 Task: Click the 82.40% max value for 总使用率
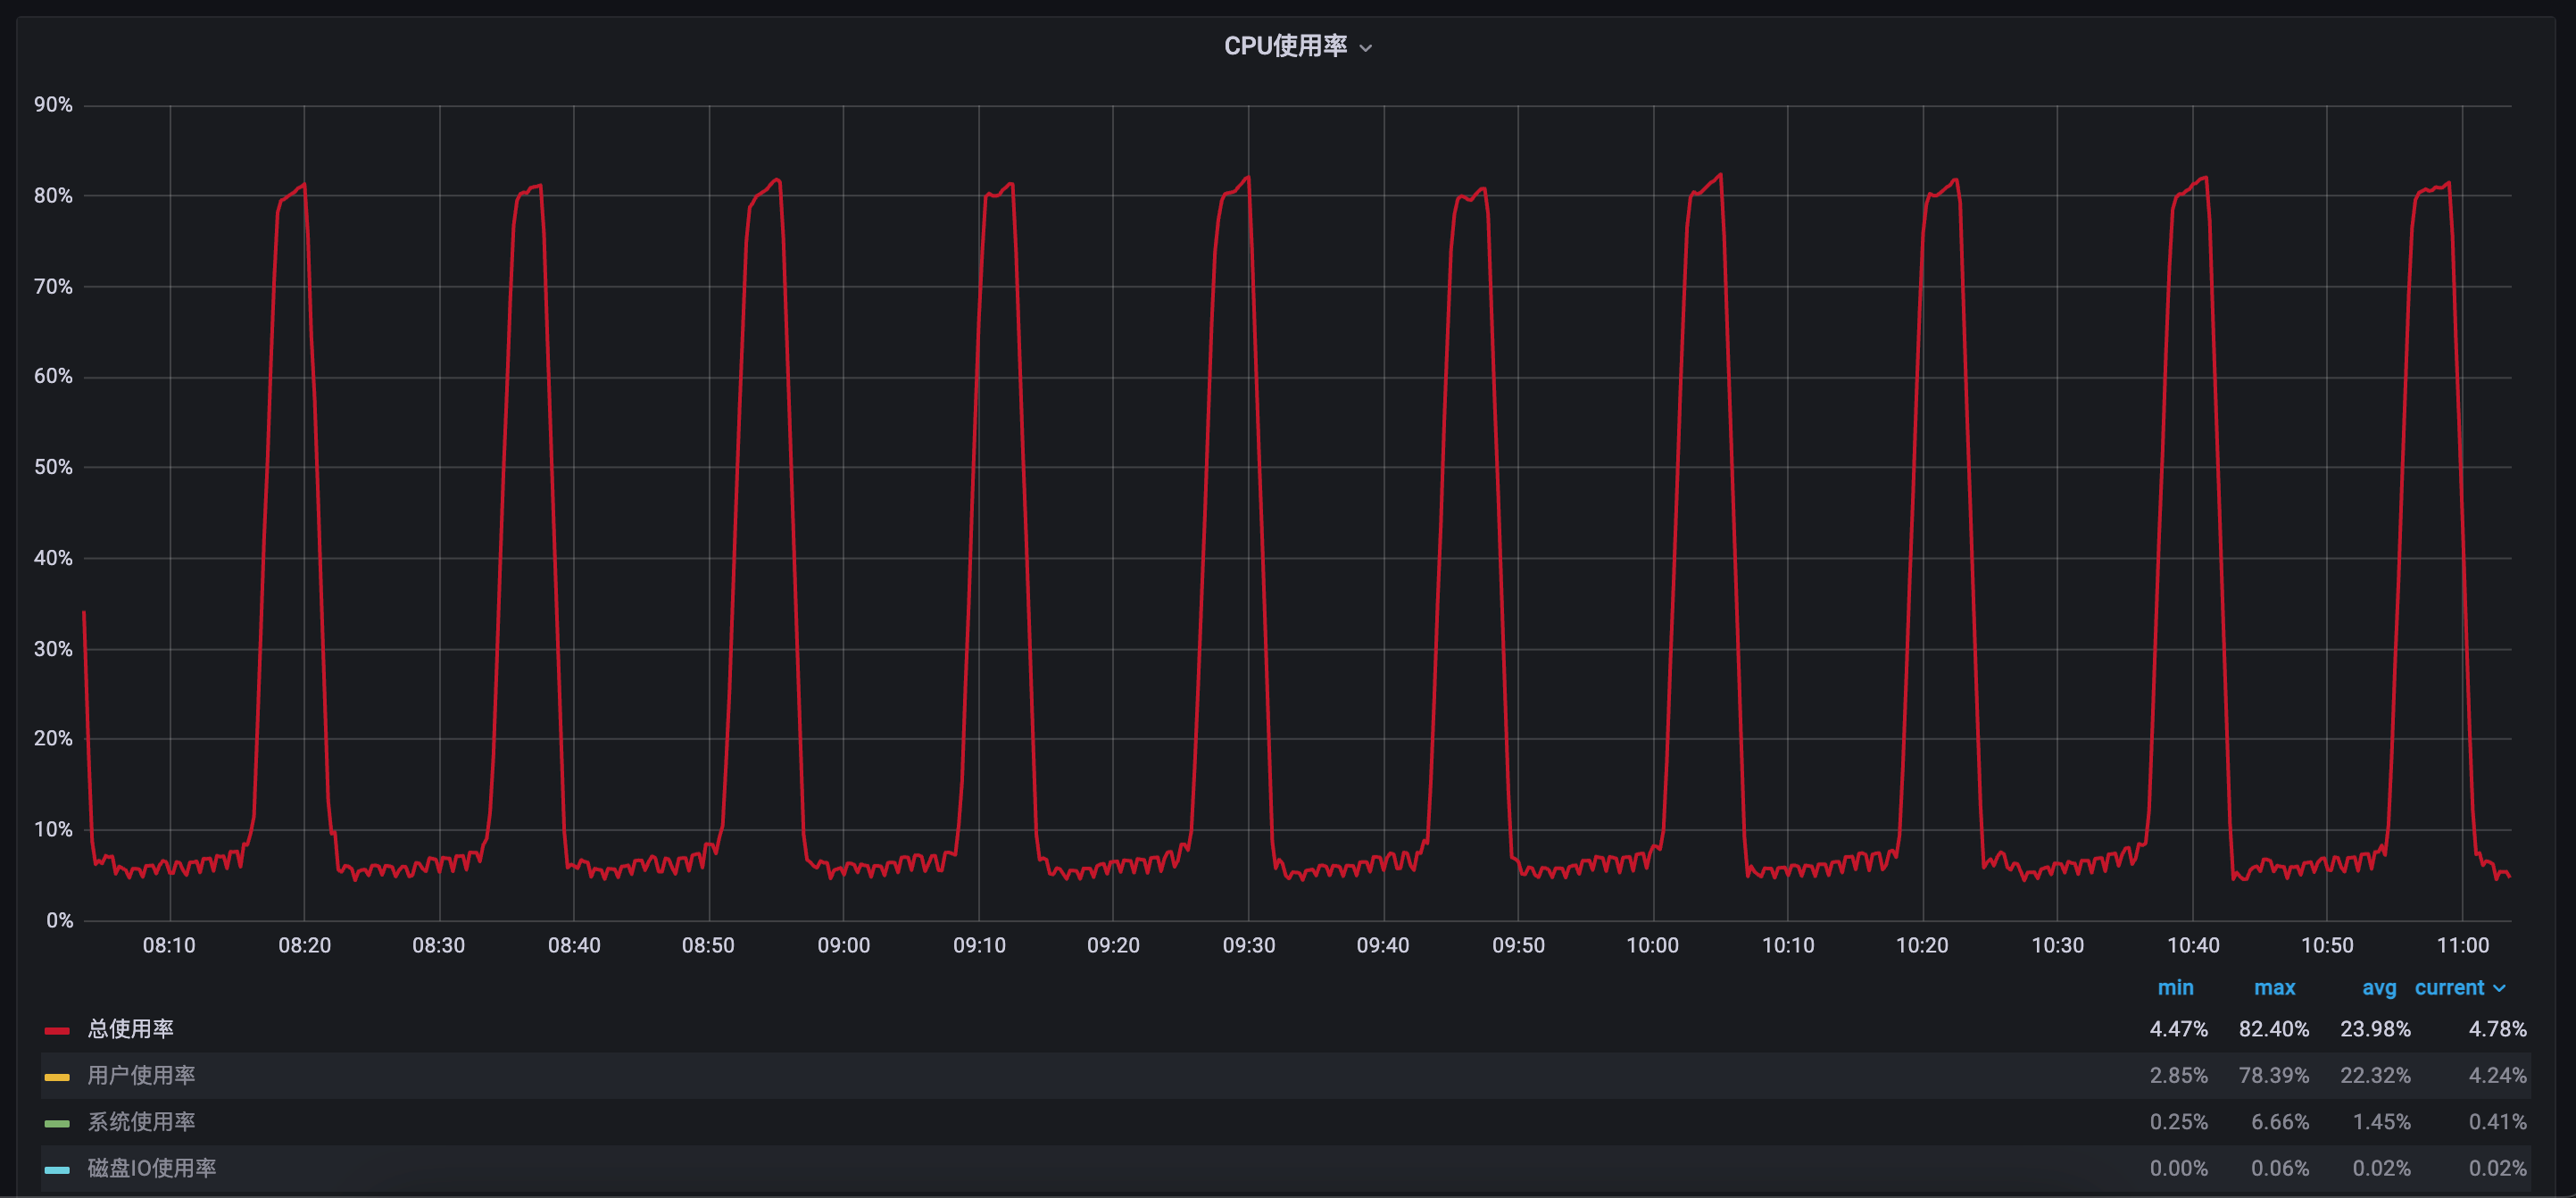pos(2273,1029)
